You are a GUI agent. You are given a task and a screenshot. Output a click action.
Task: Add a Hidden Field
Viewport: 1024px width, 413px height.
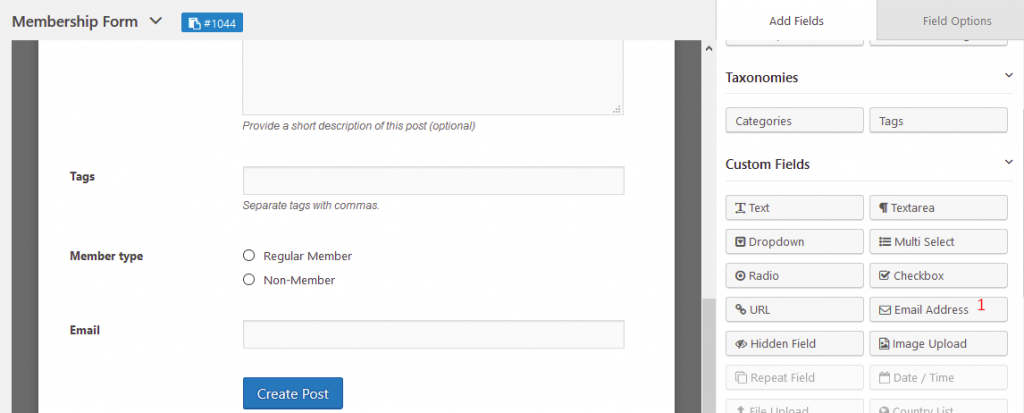click(x=795, y=344)
